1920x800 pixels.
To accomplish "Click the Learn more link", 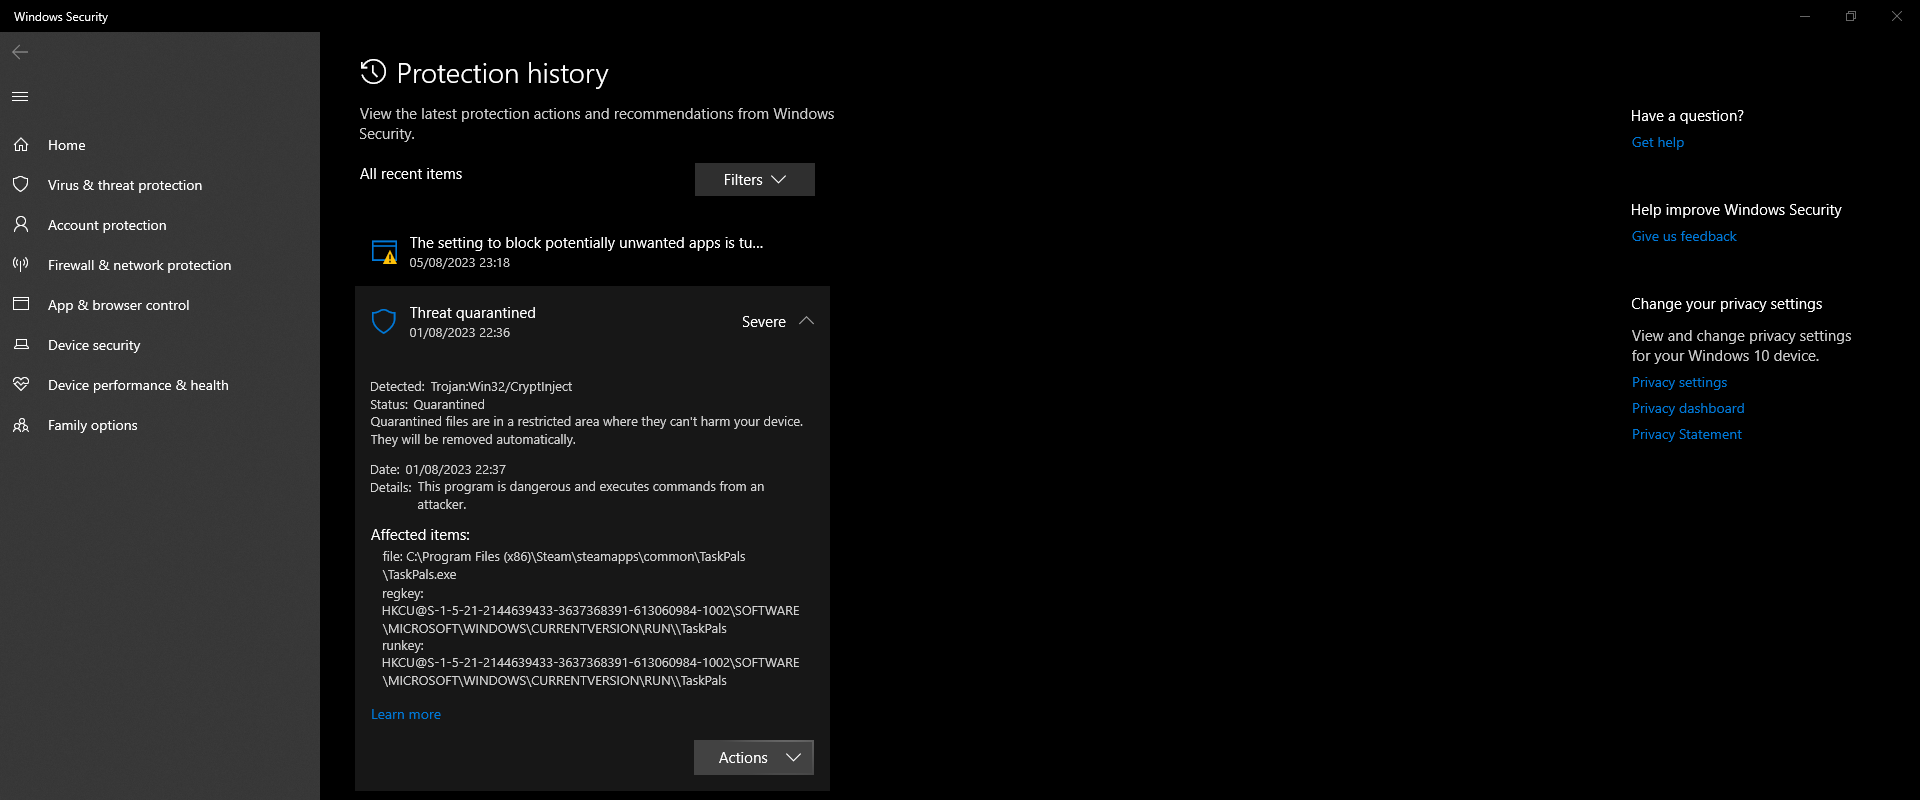I will coord(406,714).
